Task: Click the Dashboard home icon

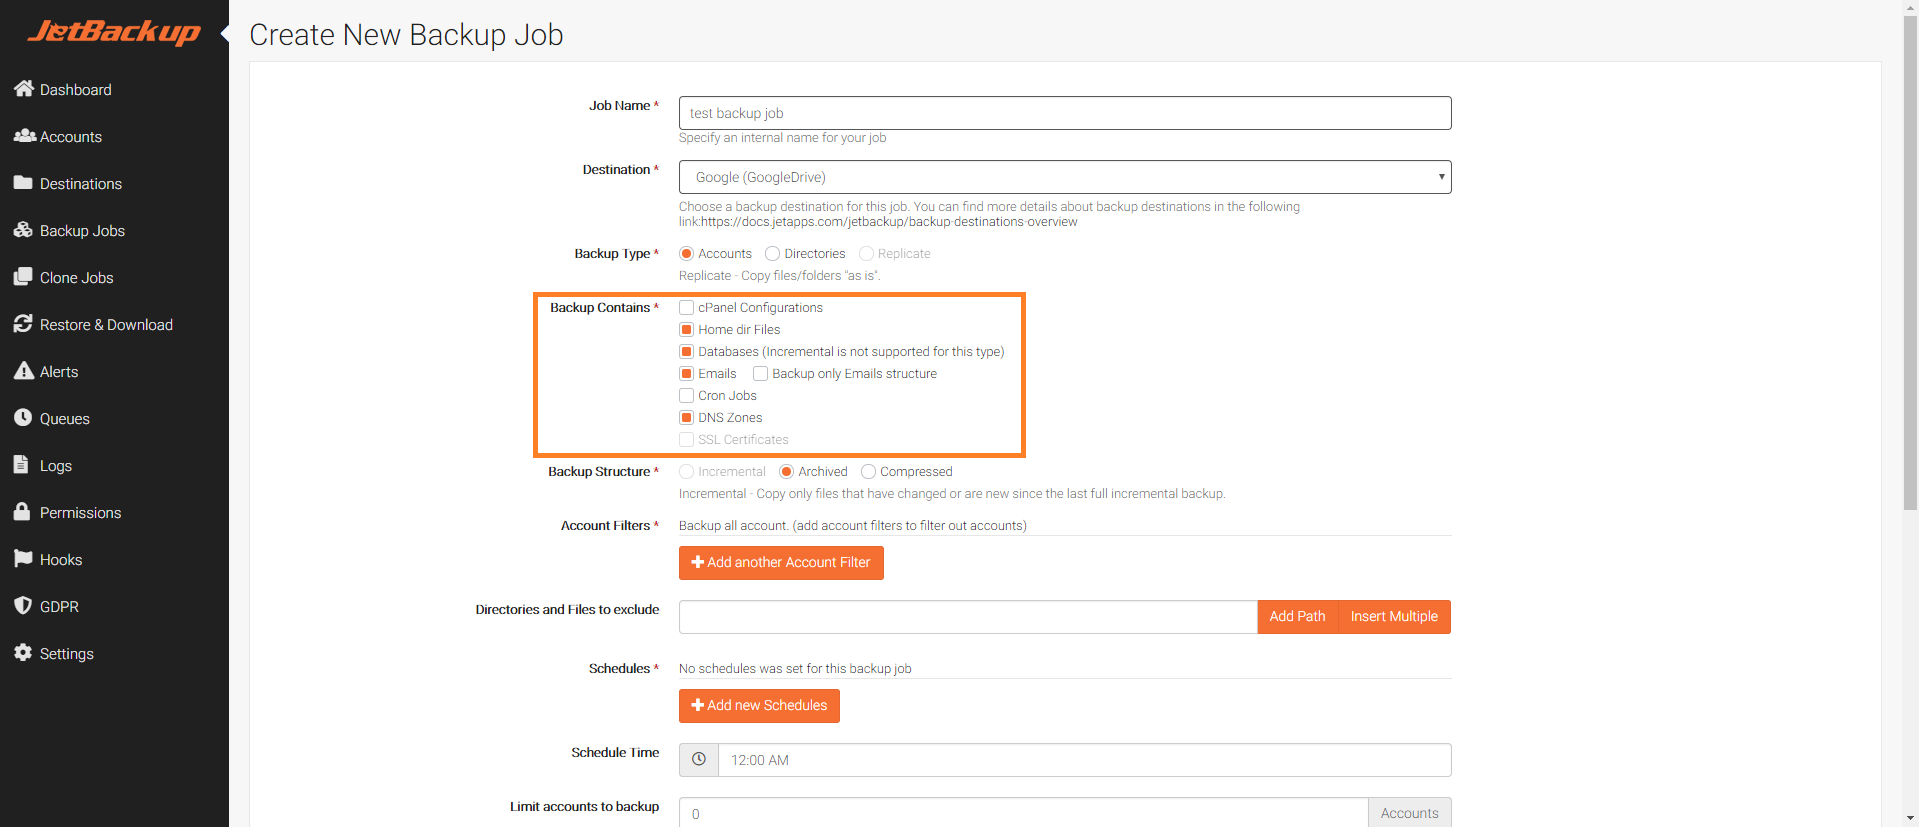Action: tap(24, 89)
